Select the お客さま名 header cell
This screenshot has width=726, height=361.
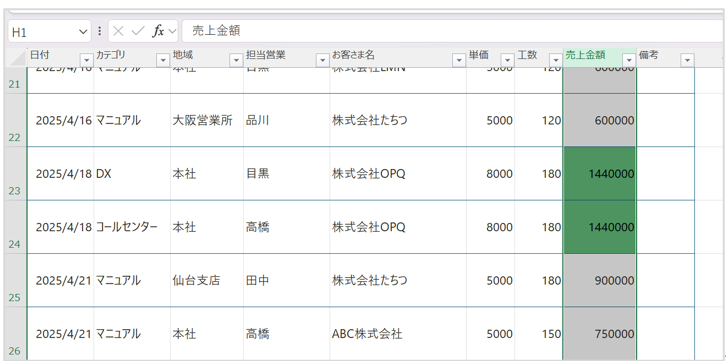click(398, 58)
